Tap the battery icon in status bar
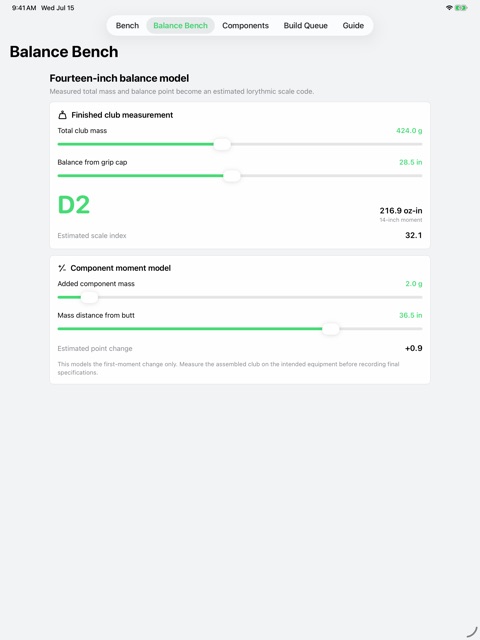480x640 pixels. click(x=461, y=8)
